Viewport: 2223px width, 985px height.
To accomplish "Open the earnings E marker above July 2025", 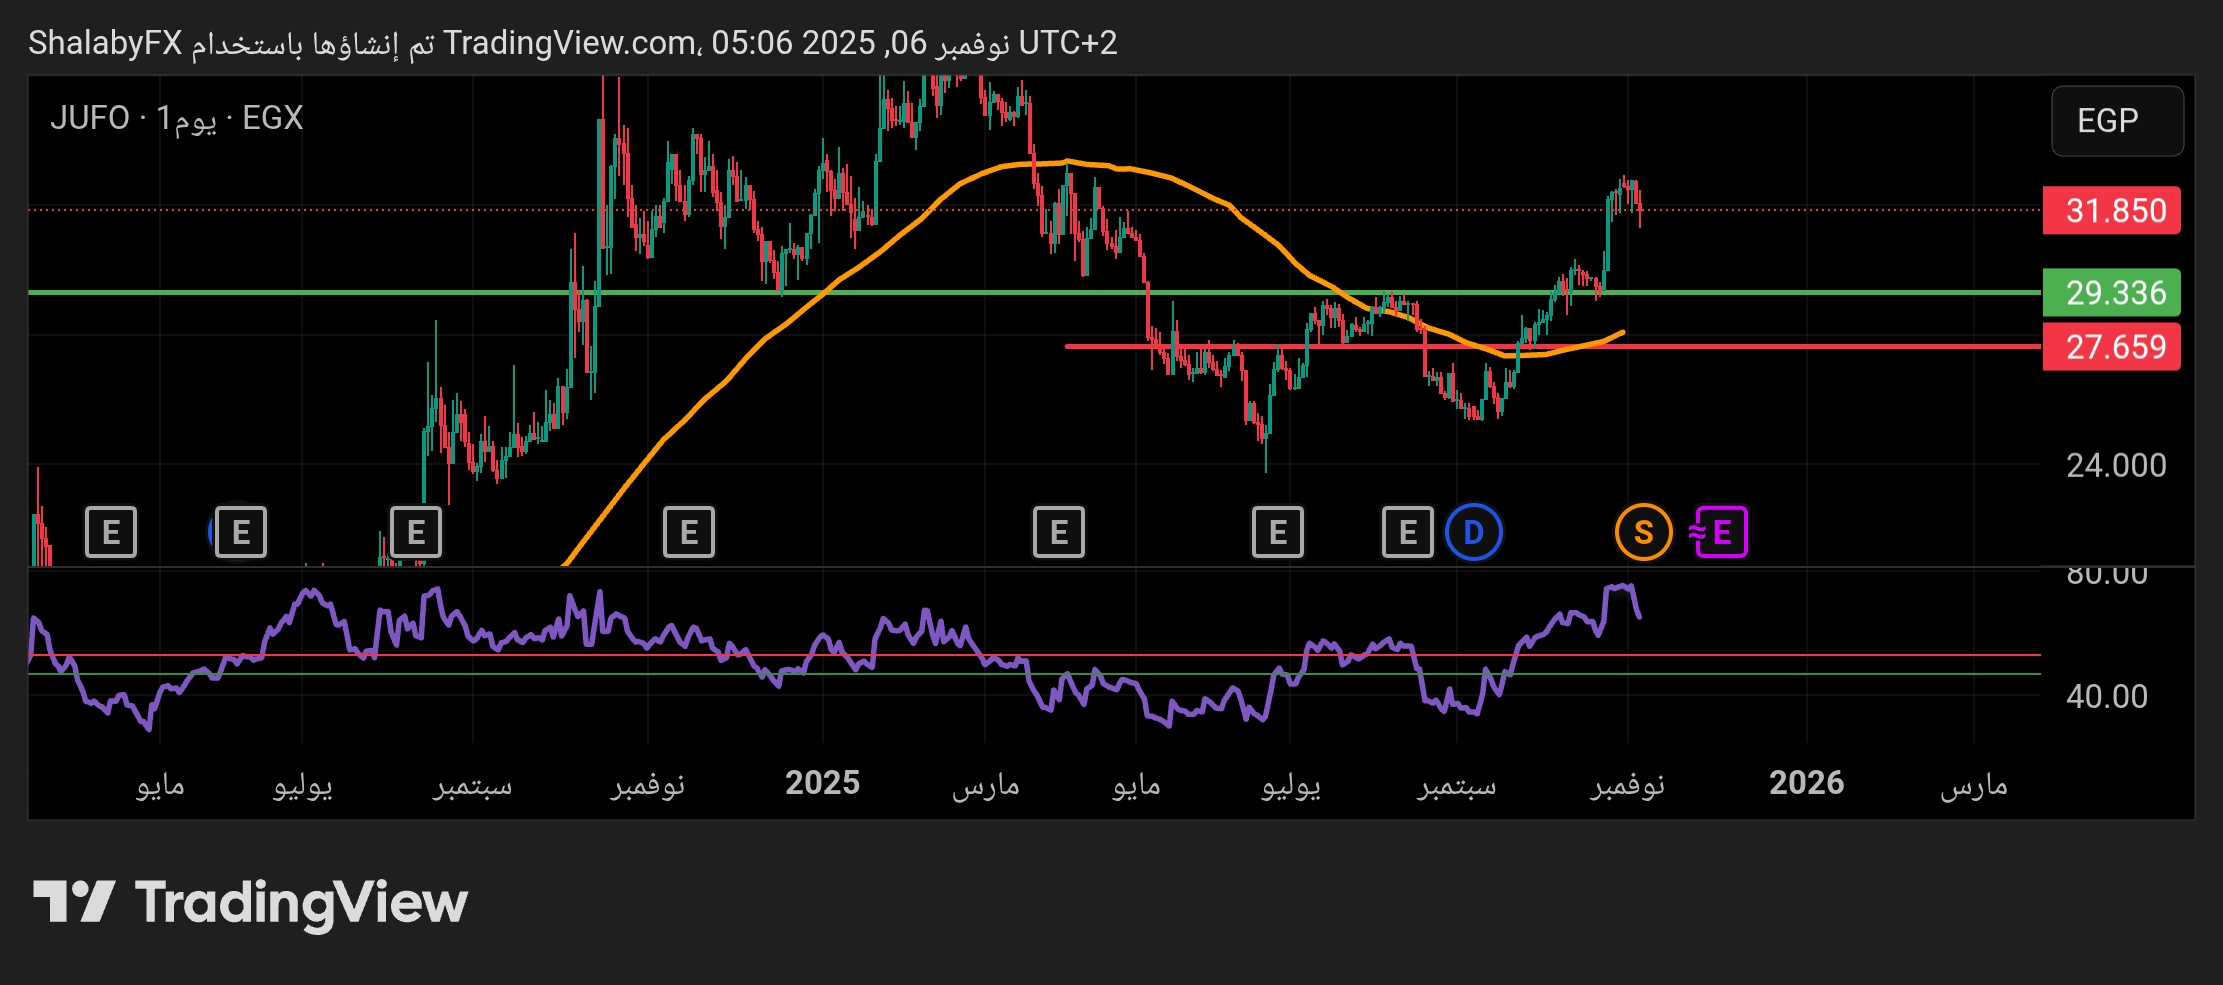I will tap(1278, 532).
